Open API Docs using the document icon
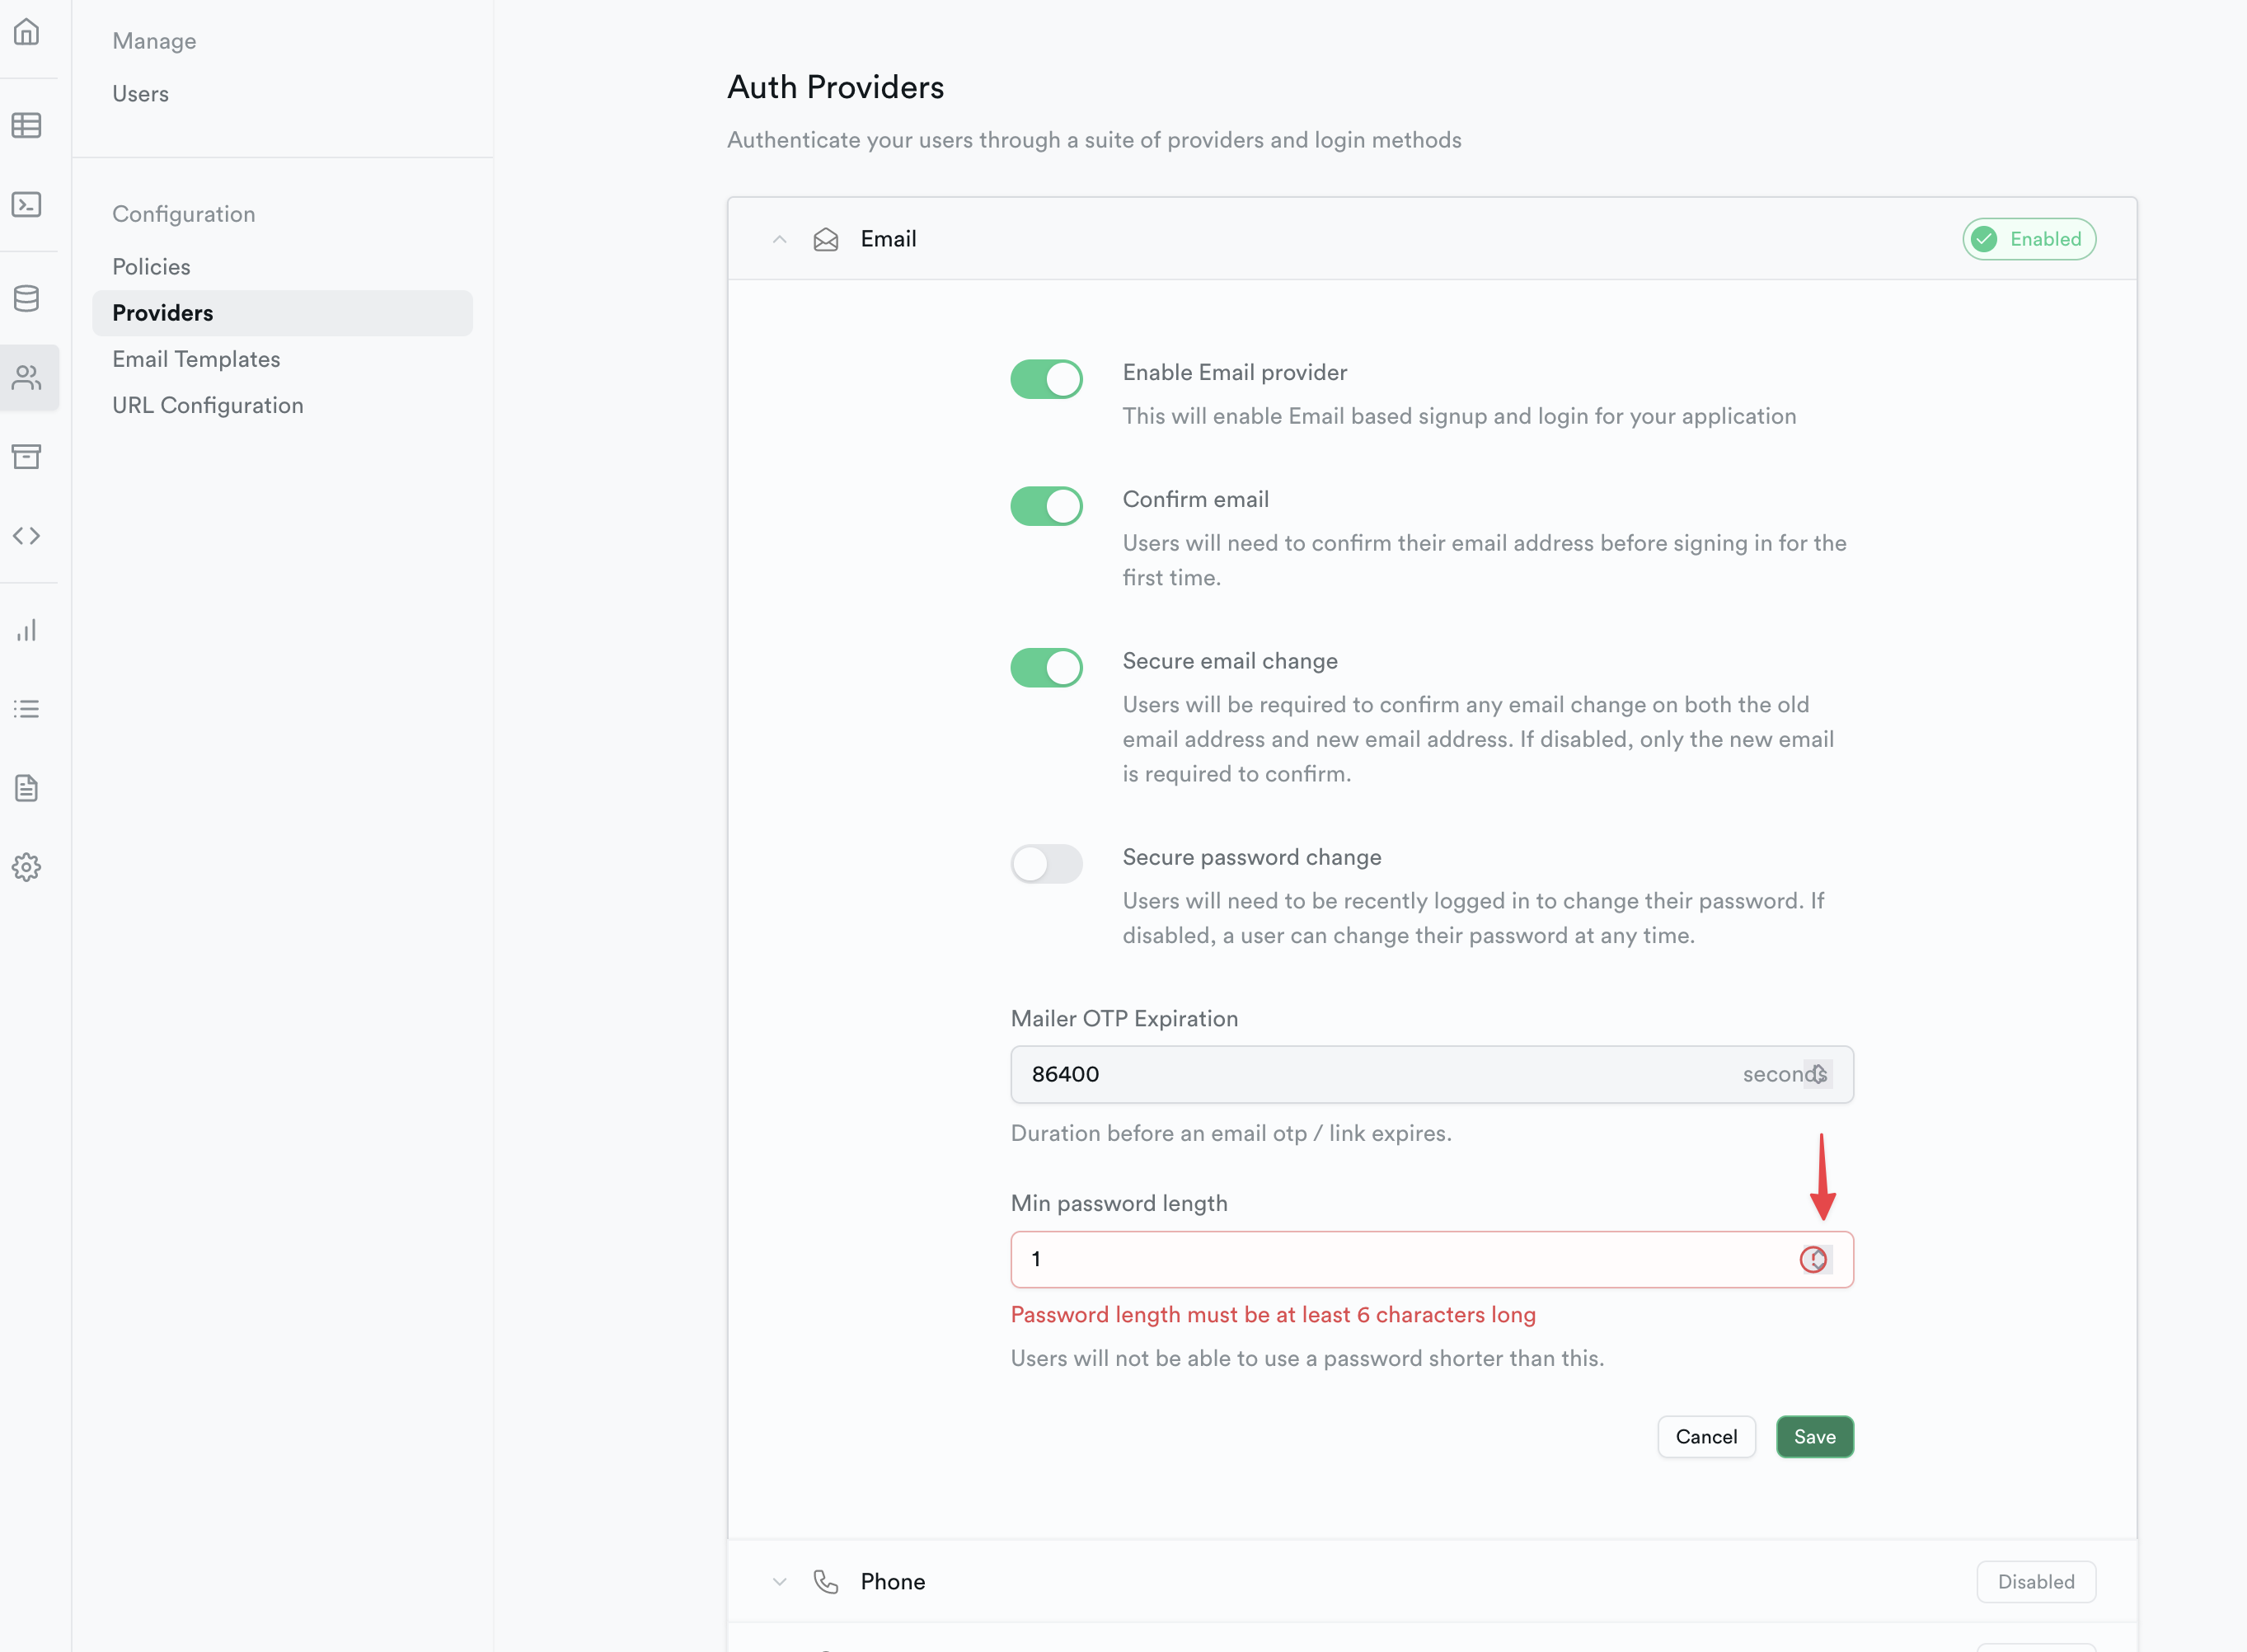2247x1652 pixels. [x=27, y=788]
